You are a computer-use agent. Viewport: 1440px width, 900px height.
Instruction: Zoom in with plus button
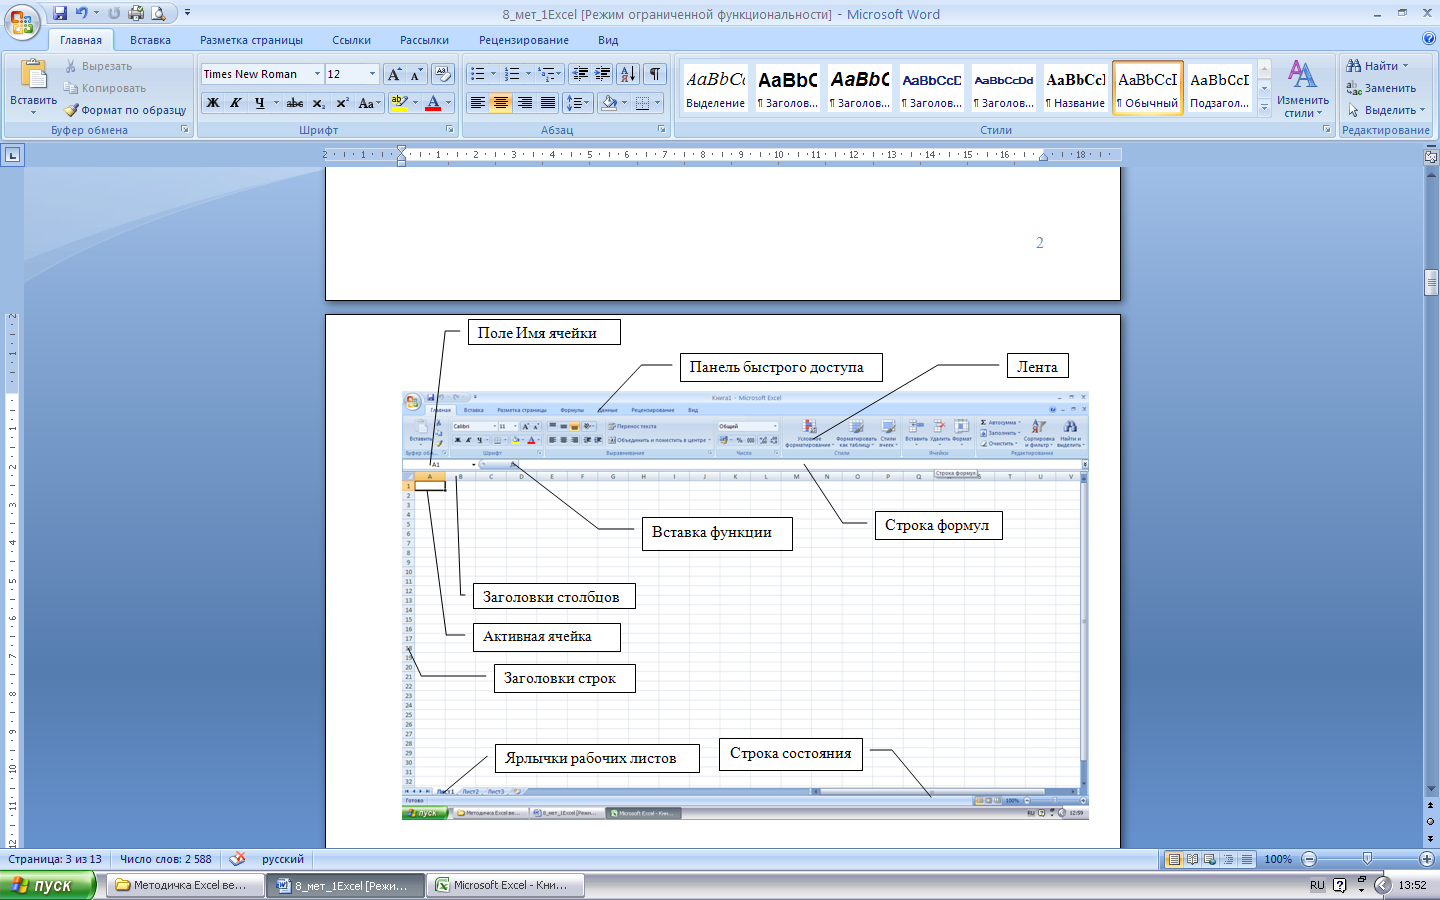coord(1427,859)
